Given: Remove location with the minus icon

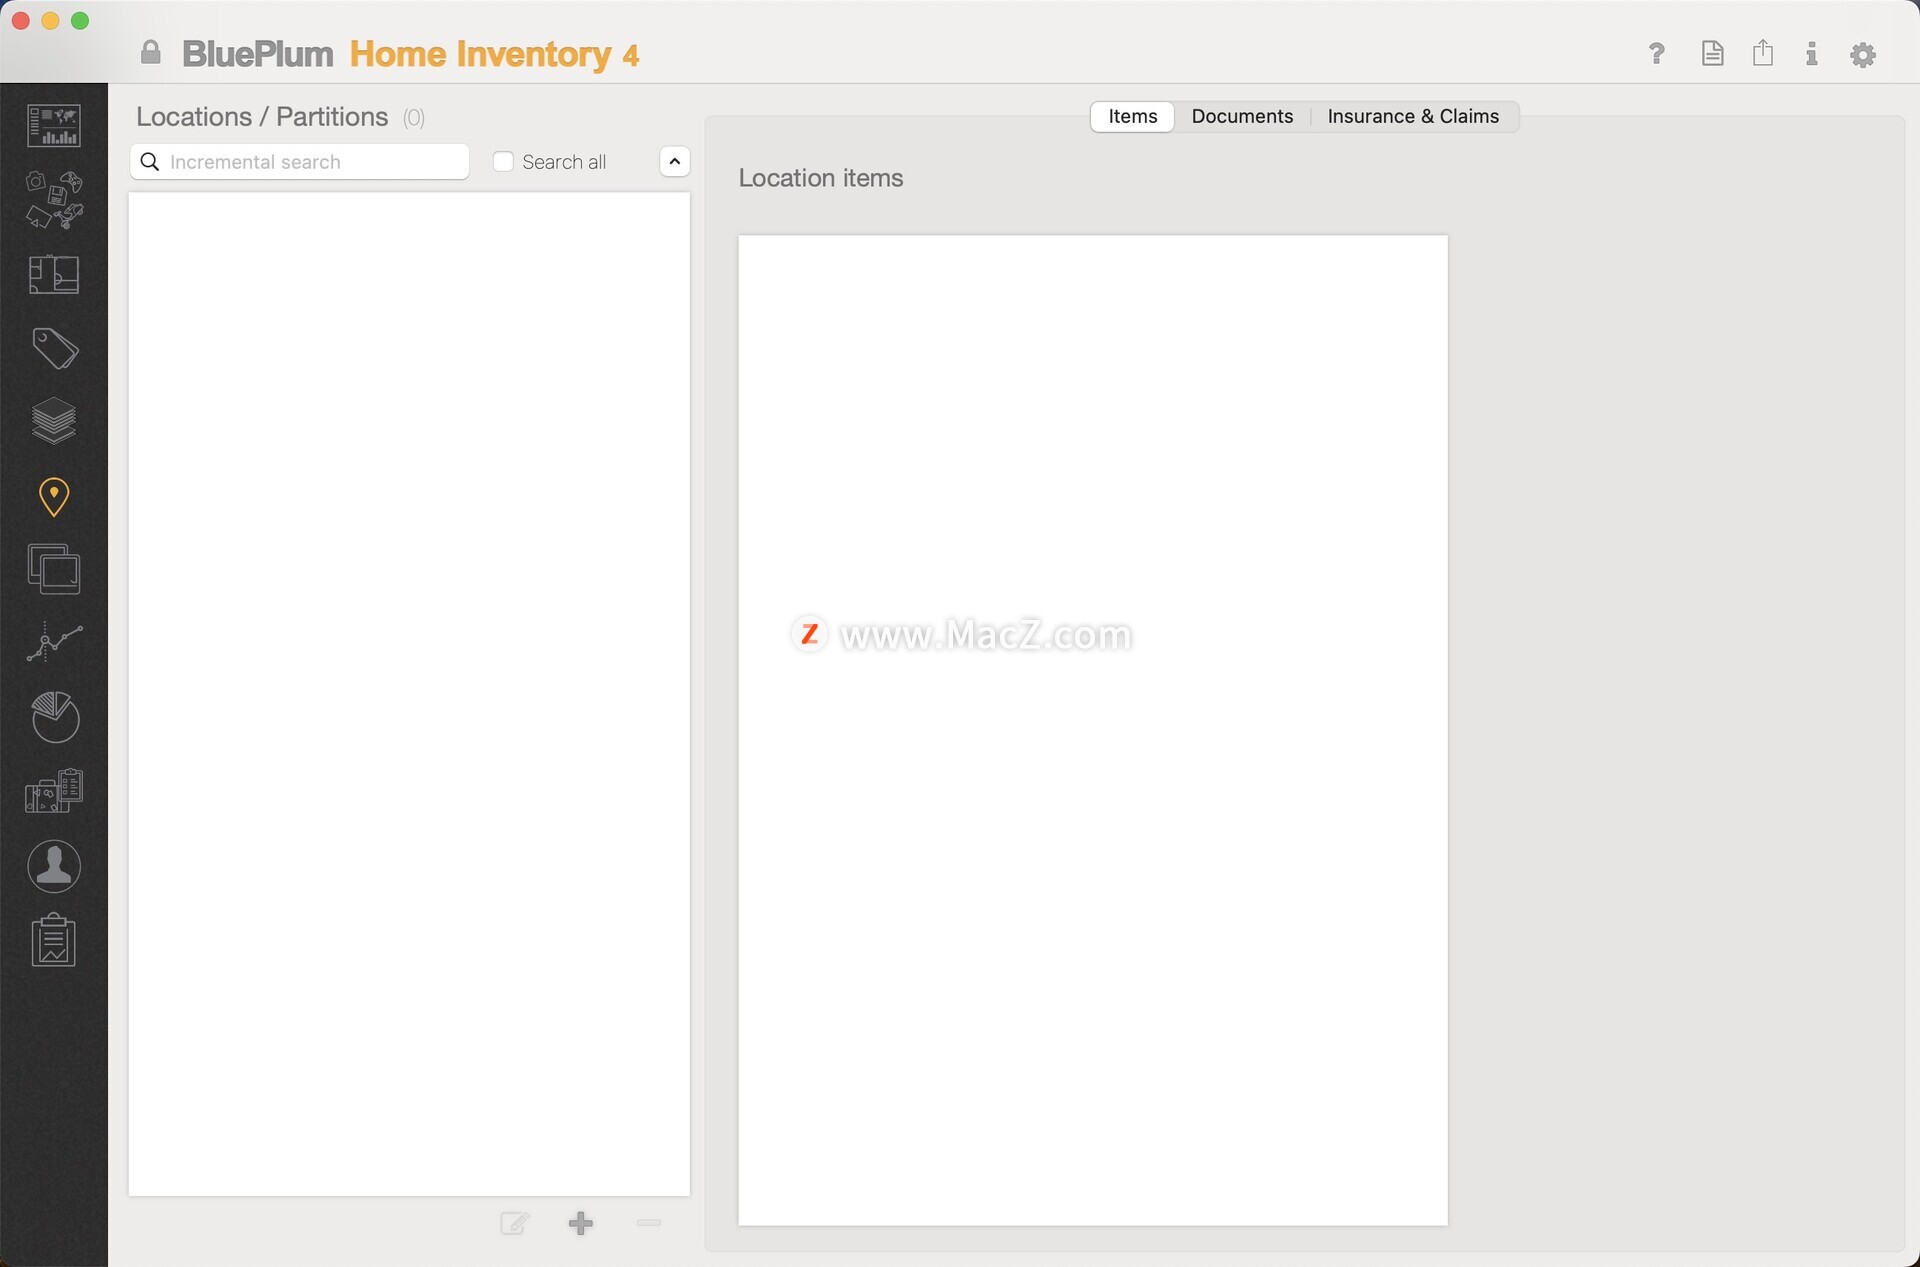Looking at the screenshot, I should (x=649, y=1223).
